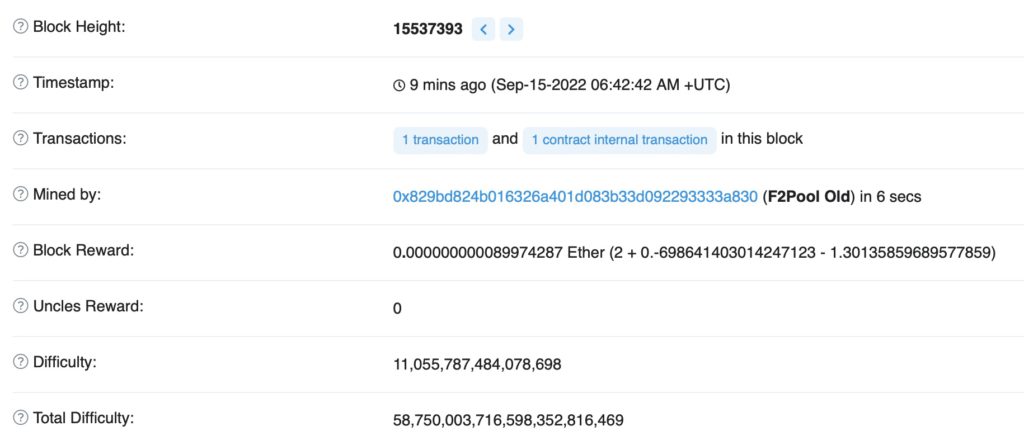
Task: Click help icon beside Difficulty
Action: [21, 361]
